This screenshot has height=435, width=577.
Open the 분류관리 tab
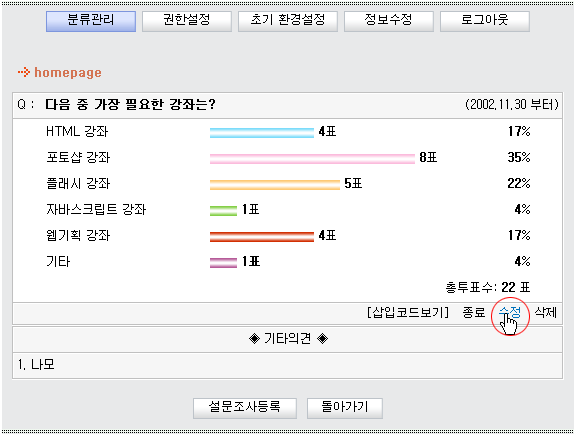pyautogui.click(x=91, y=21)
